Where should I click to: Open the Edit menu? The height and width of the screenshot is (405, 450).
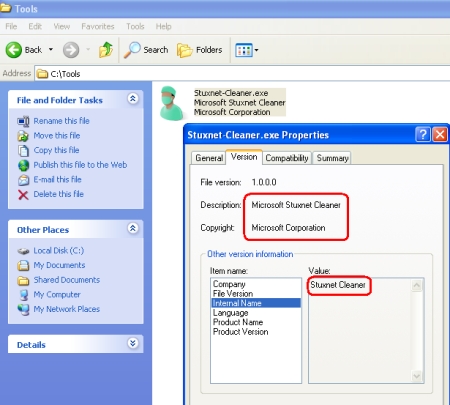[35, 26]
